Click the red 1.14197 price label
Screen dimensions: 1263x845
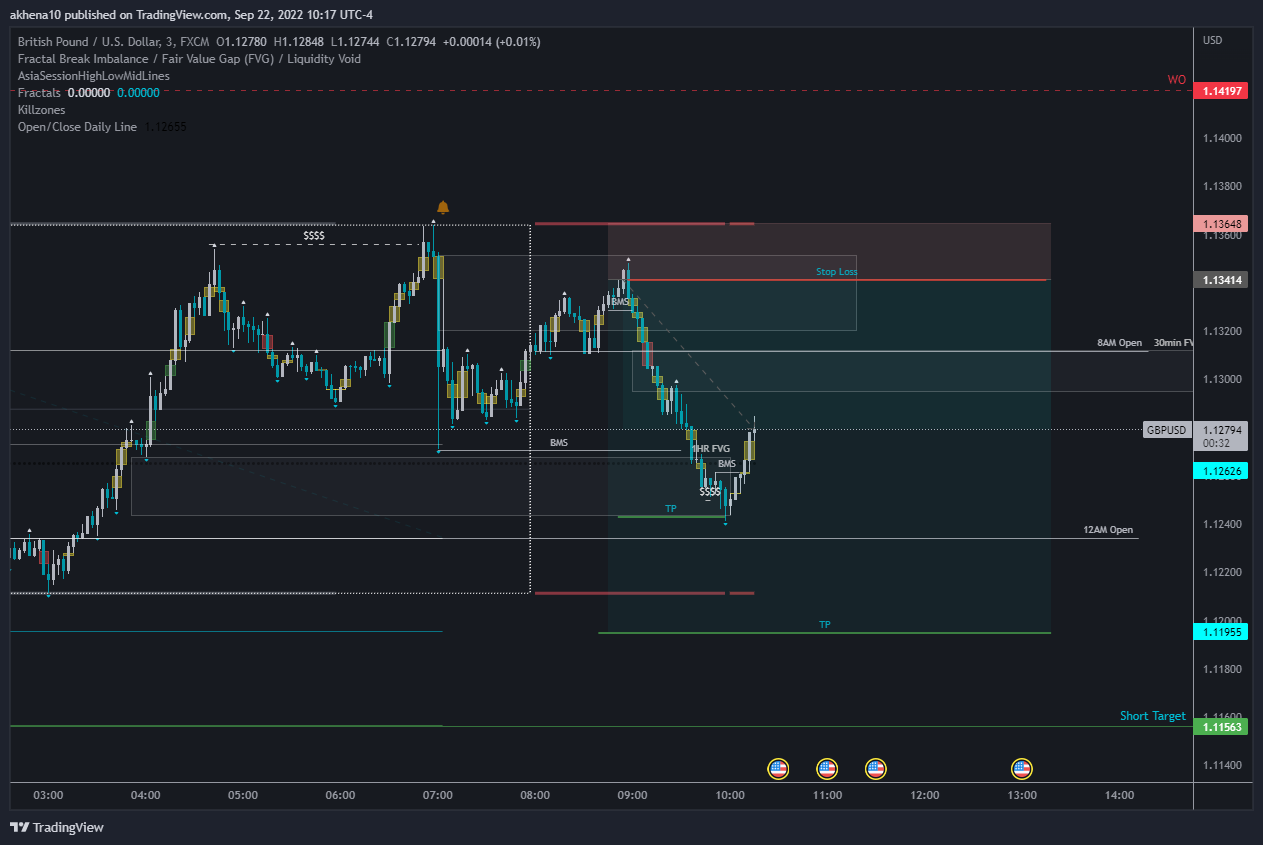(1223, 91)
